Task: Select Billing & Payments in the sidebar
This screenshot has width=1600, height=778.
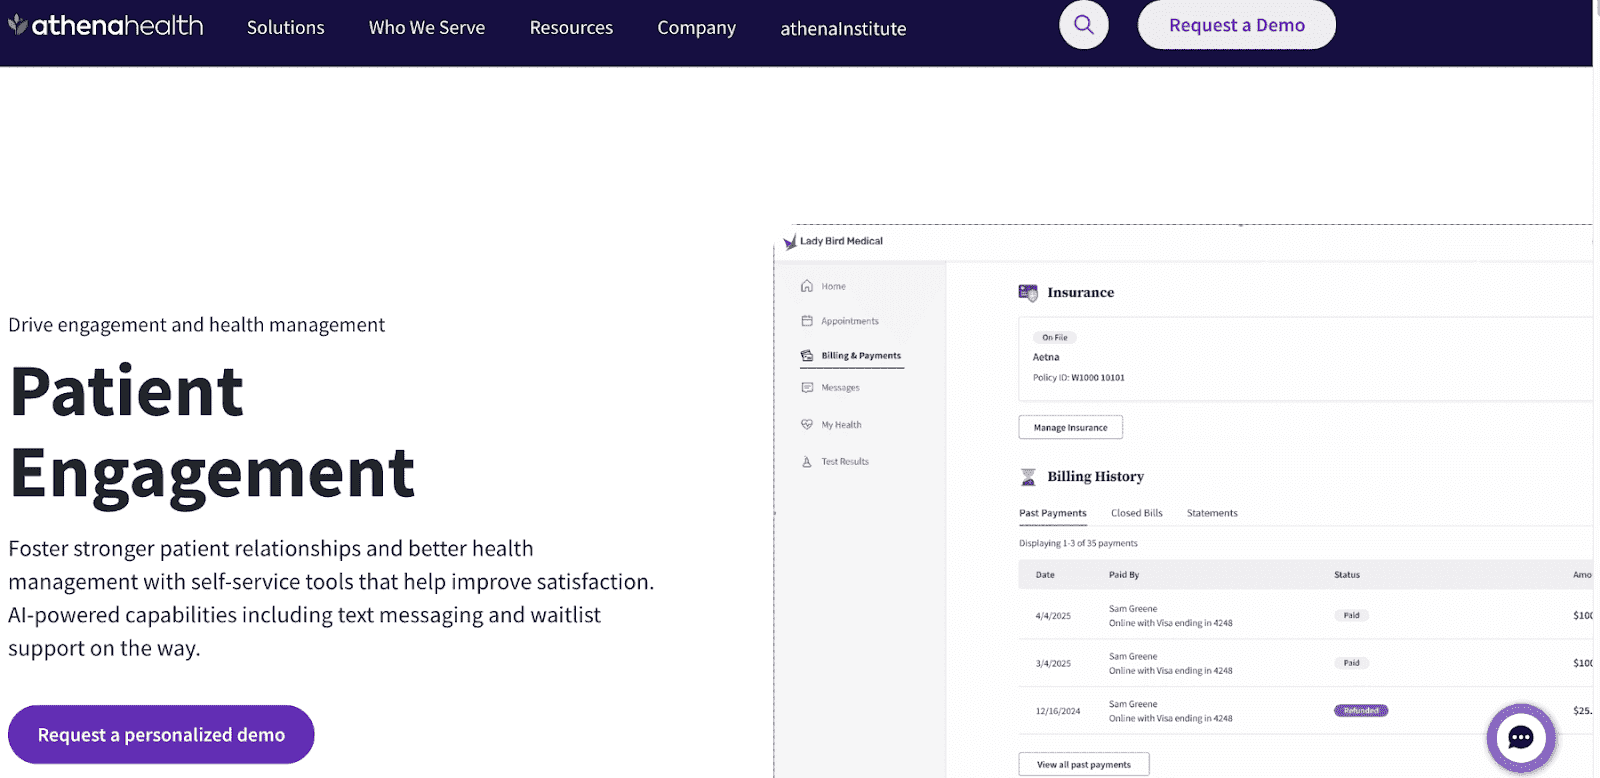Action: point(861,355)
